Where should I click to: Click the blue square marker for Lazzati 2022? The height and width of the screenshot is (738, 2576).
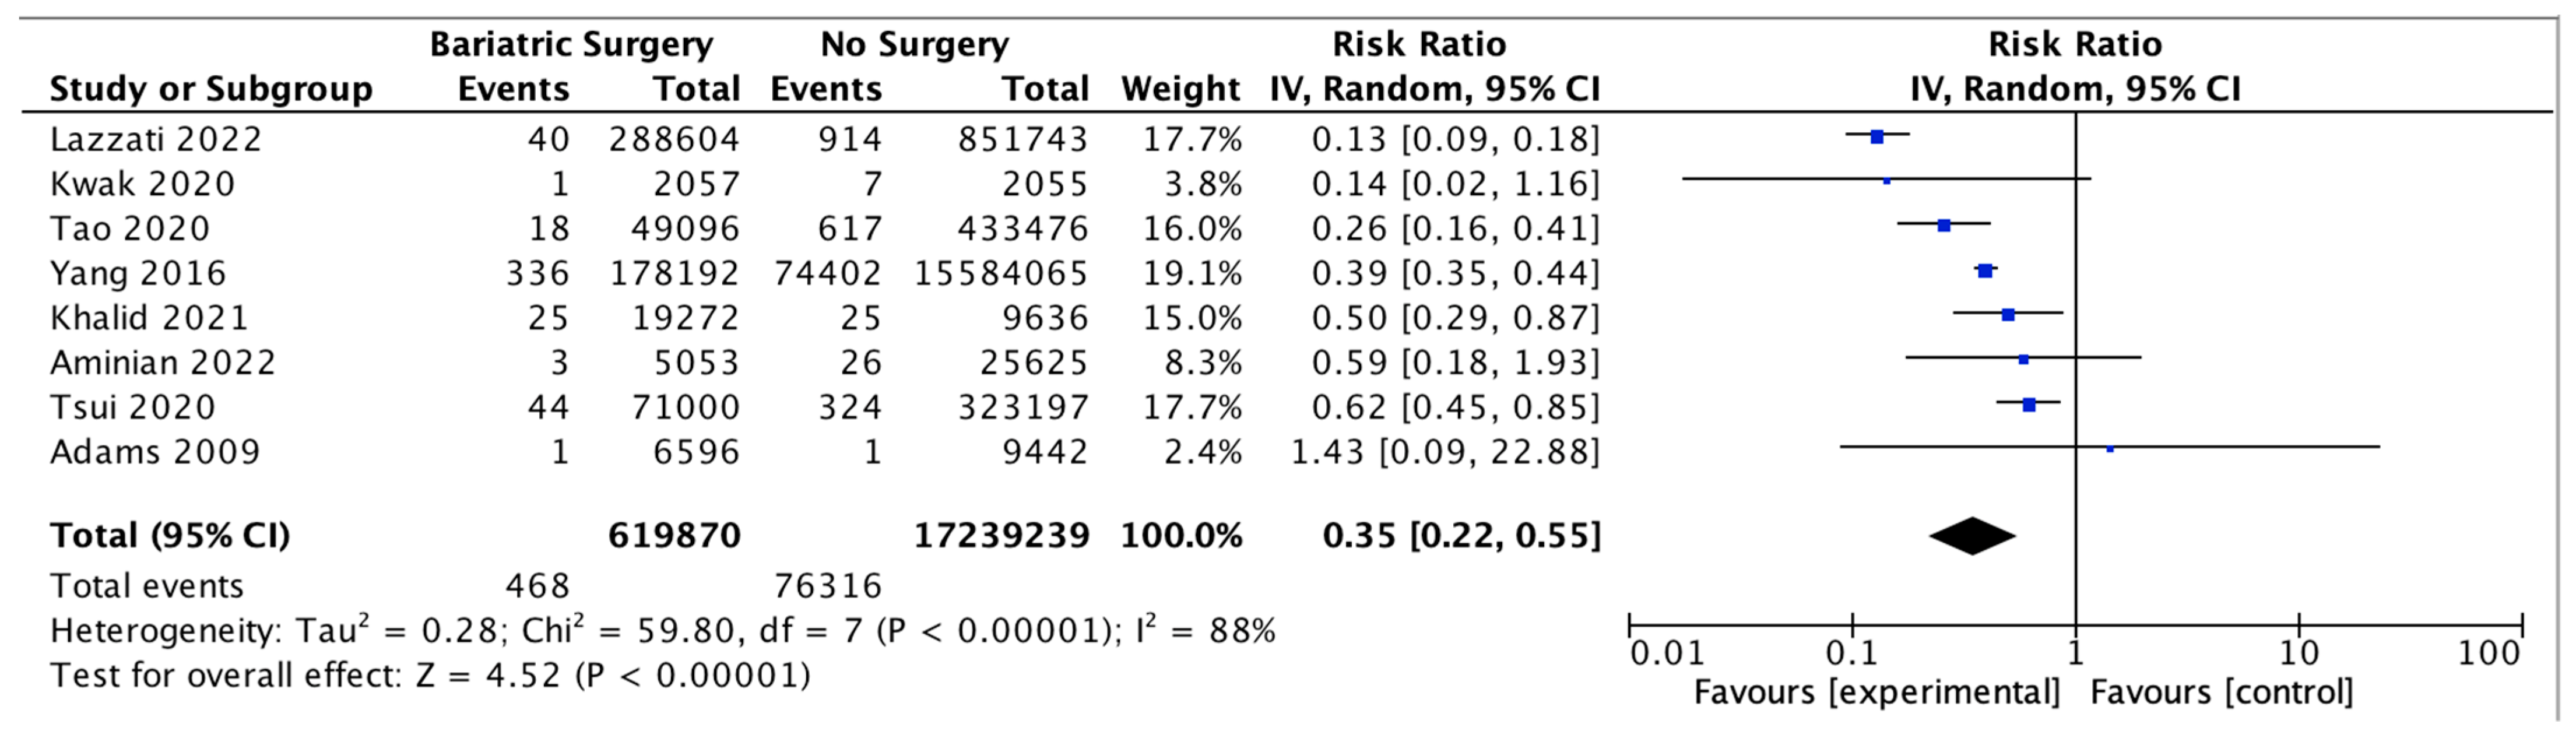1877,137
